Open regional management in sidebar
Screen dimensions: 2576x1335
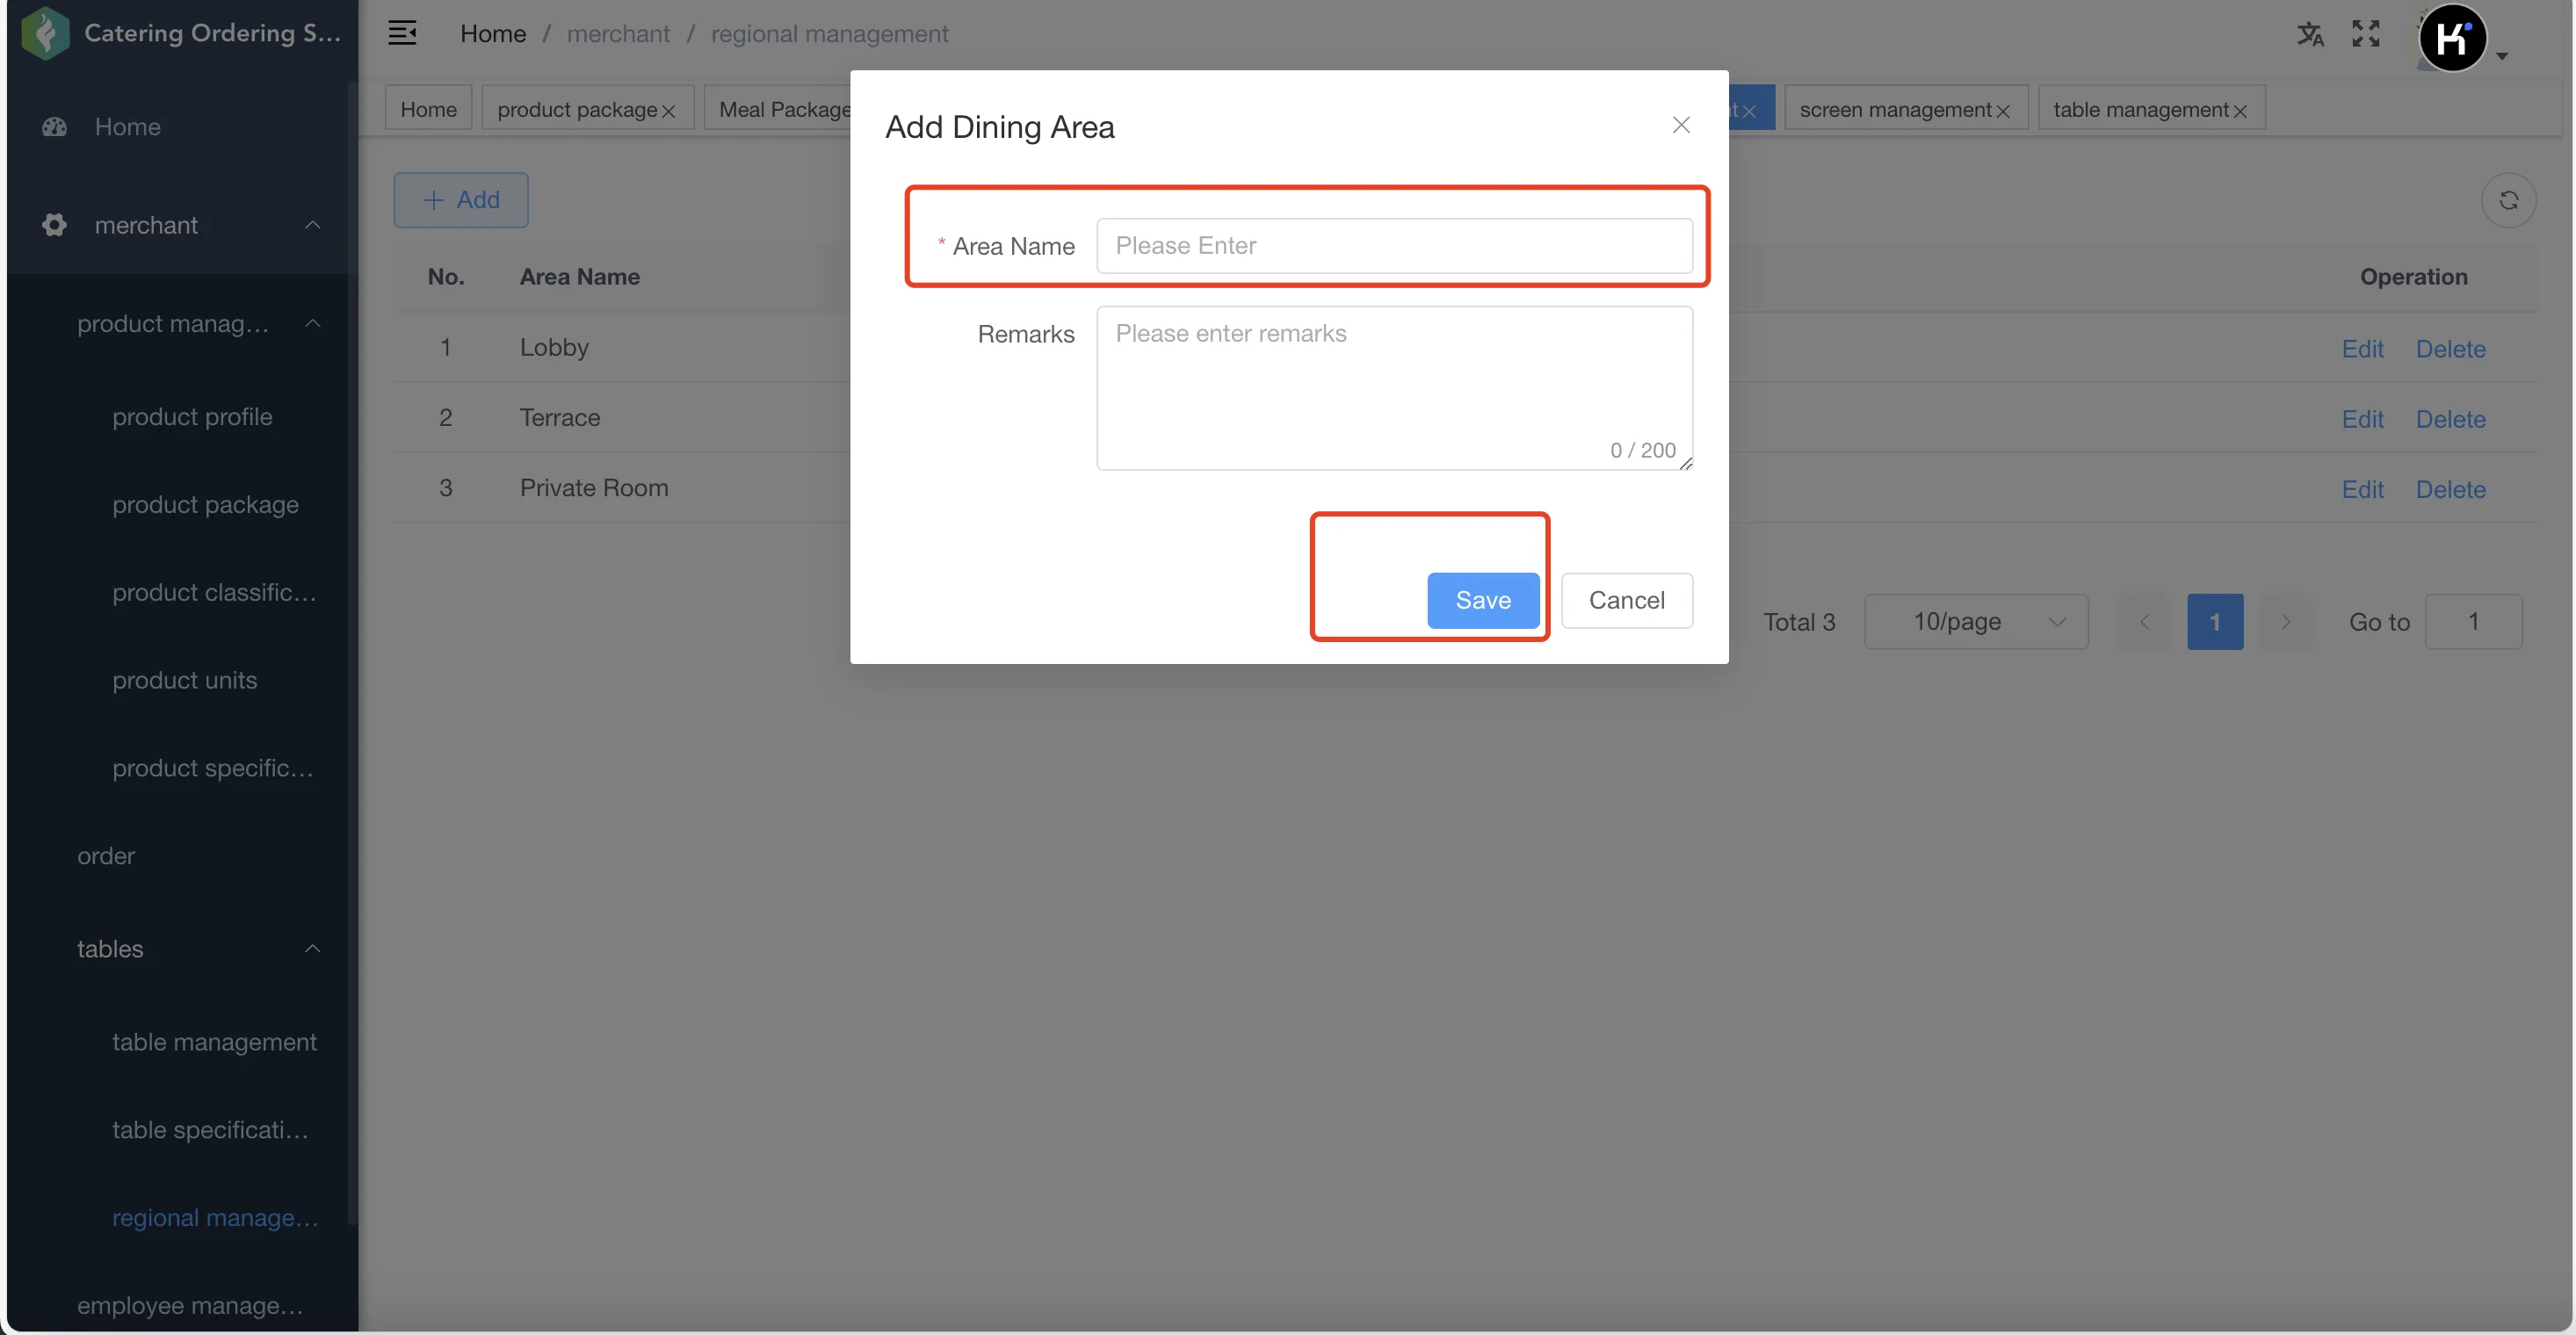[215, 1218]
